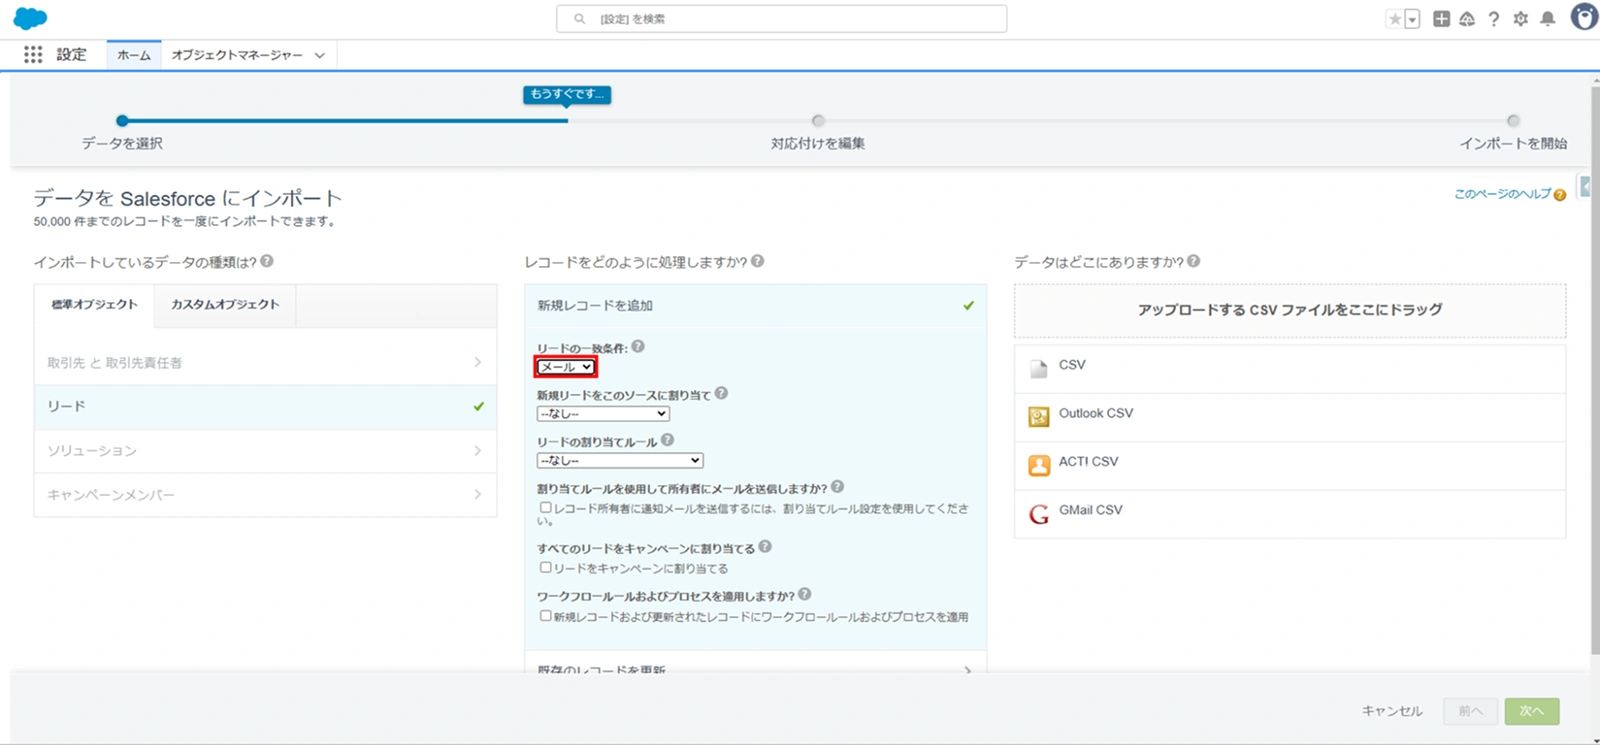Click the データを選択 progress step marker
Image resolution: width=1600 pixels, height=745 pixels.
[x=122, y=121]
